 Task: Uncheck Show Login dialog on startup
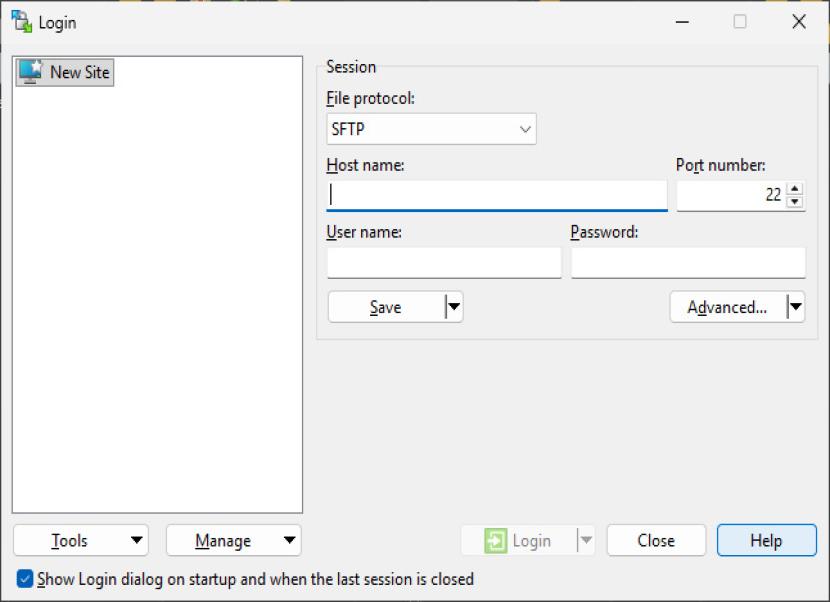[x=25, y=579]
